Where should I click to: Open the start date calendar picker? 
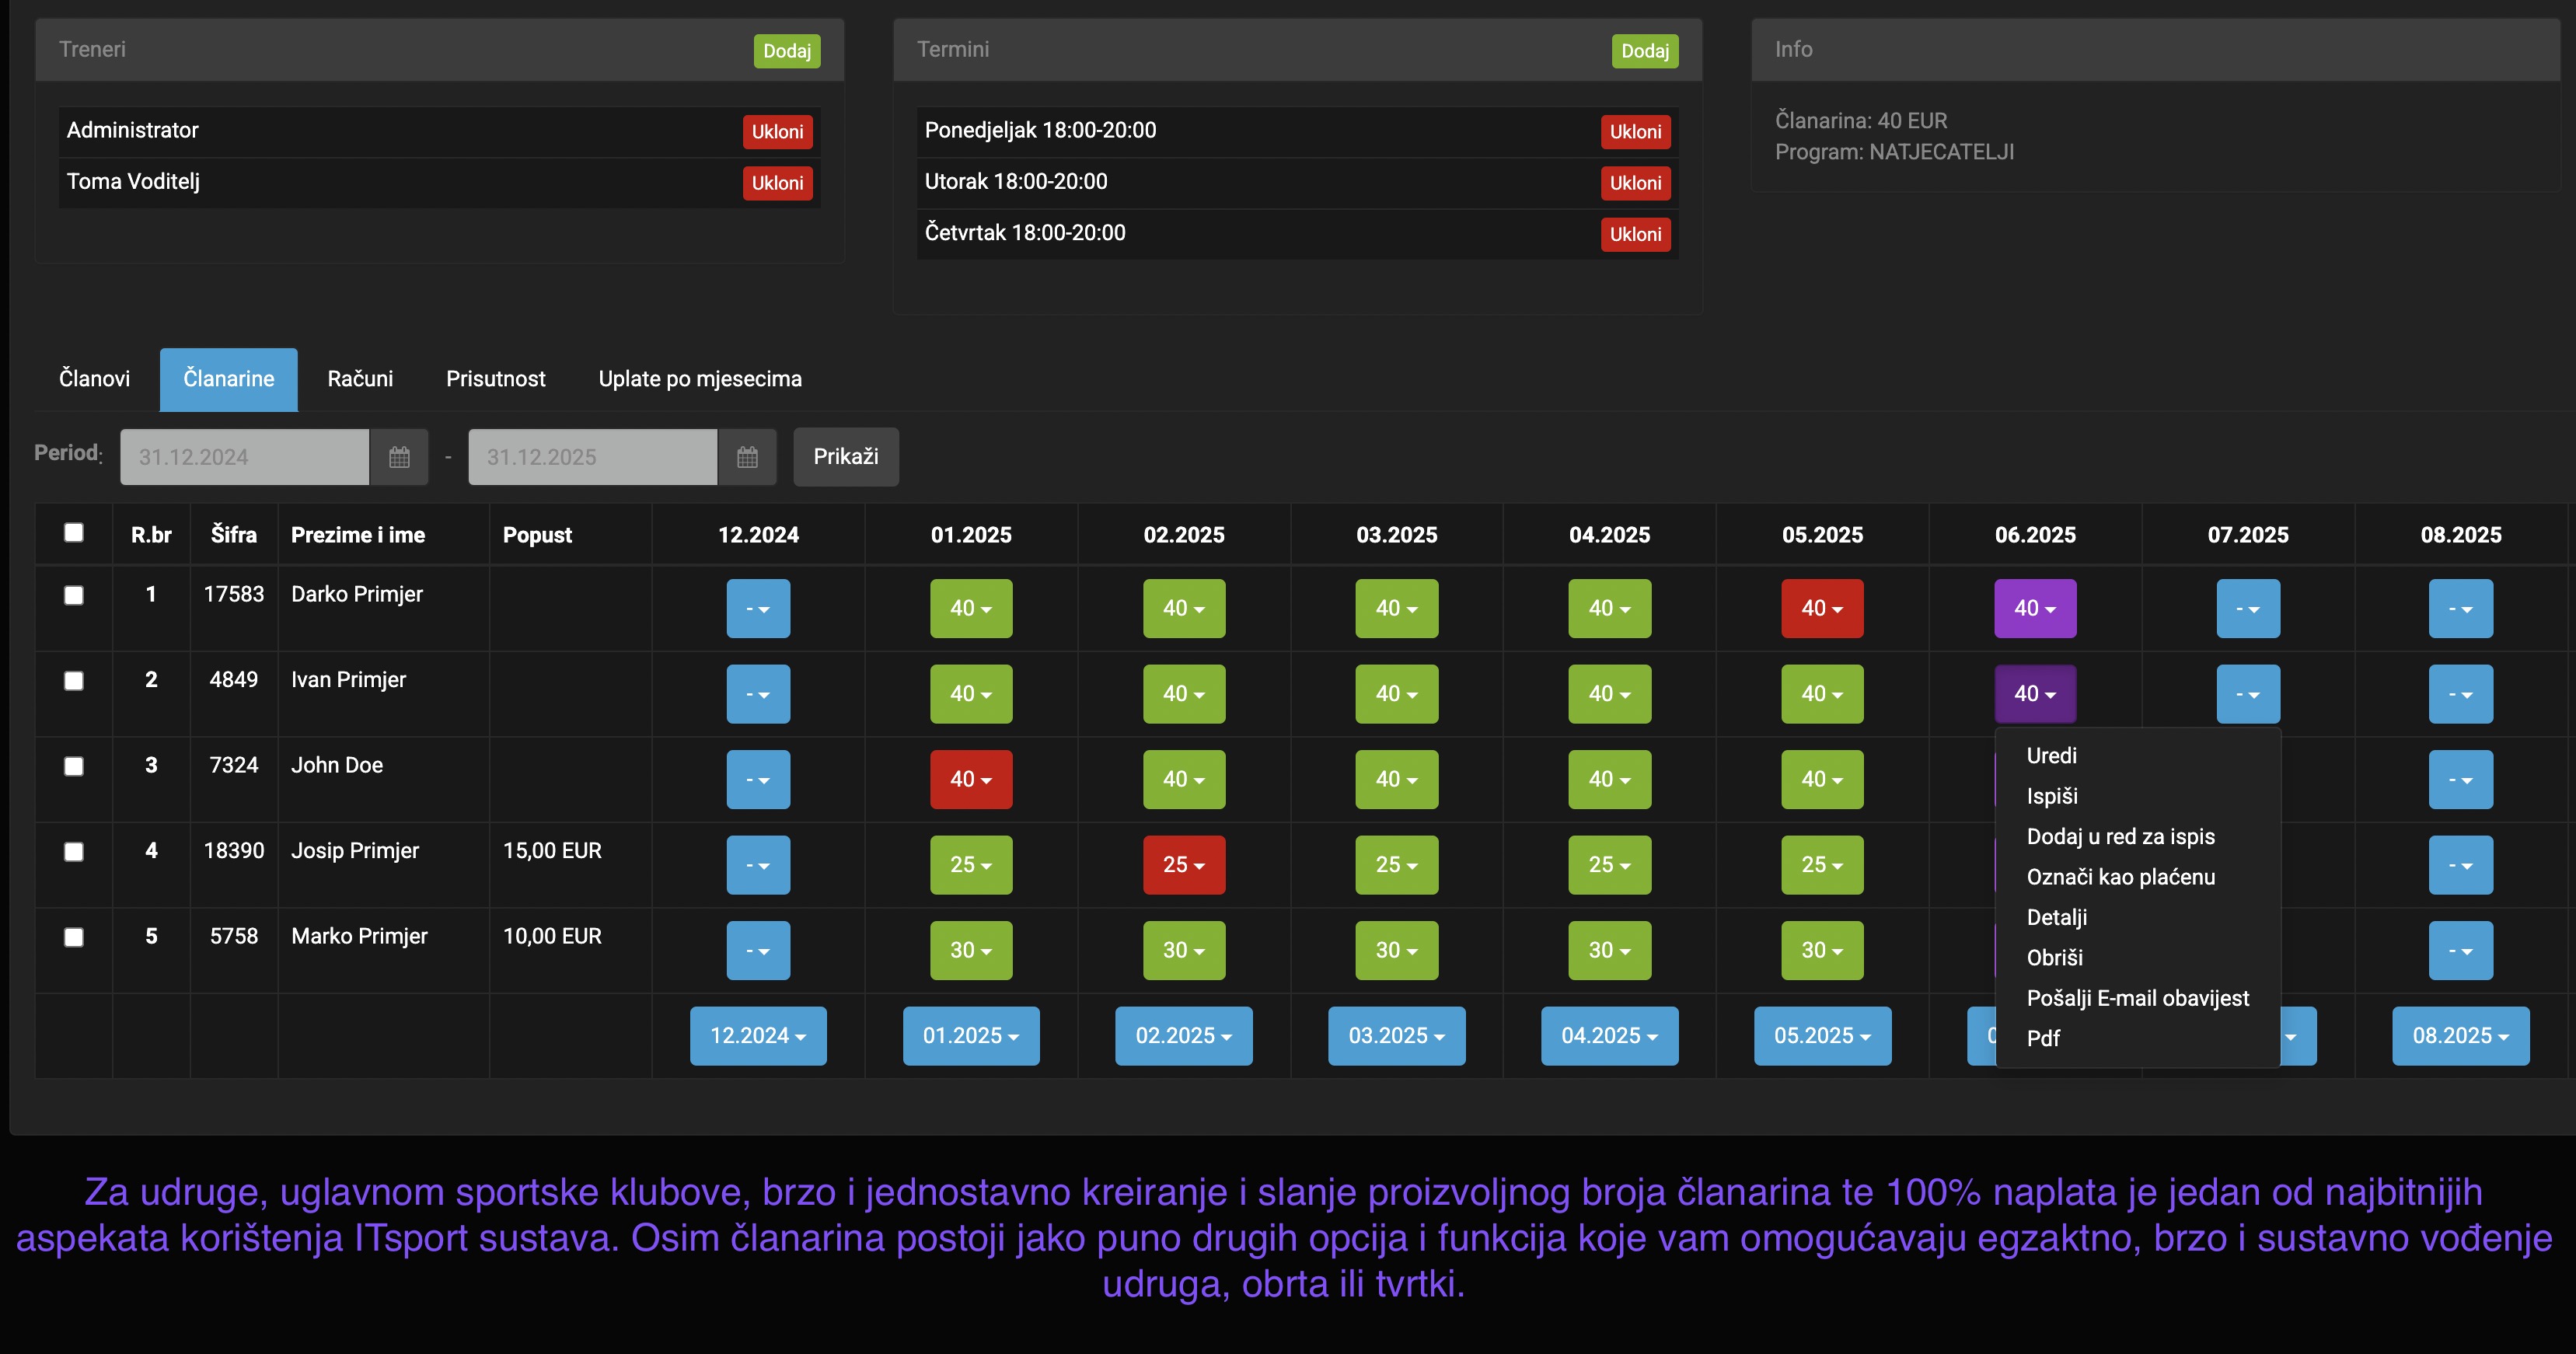click(x=399, y=457)
